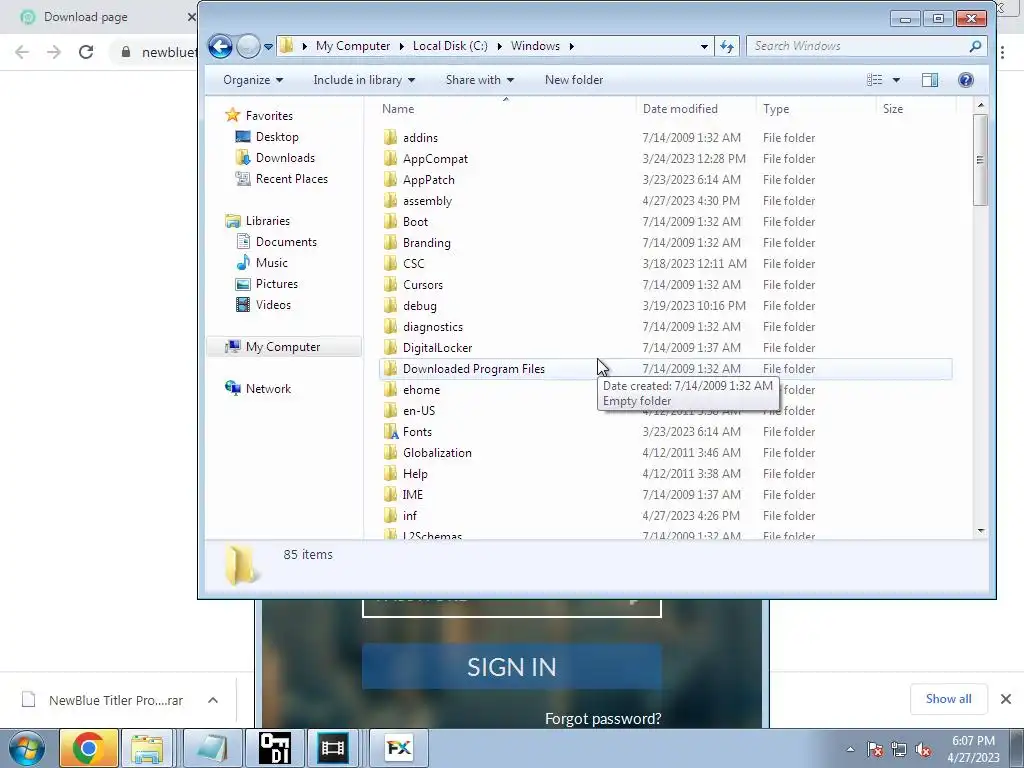Select Libraries in navigation pane
The height and width of the screenshot is (768, 1024).
coord(267,221)
